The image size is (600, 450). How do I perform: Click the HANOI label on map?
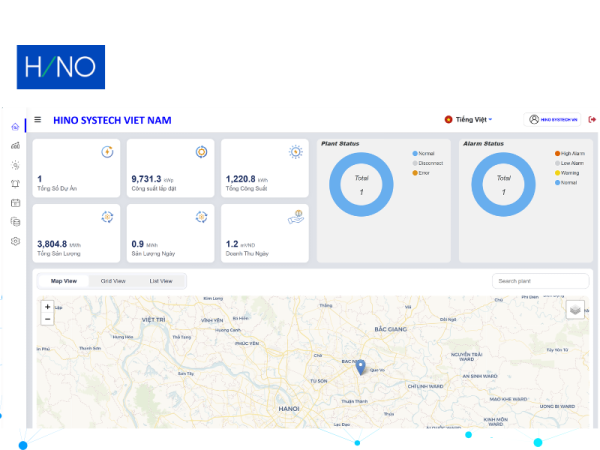(289, 409)
